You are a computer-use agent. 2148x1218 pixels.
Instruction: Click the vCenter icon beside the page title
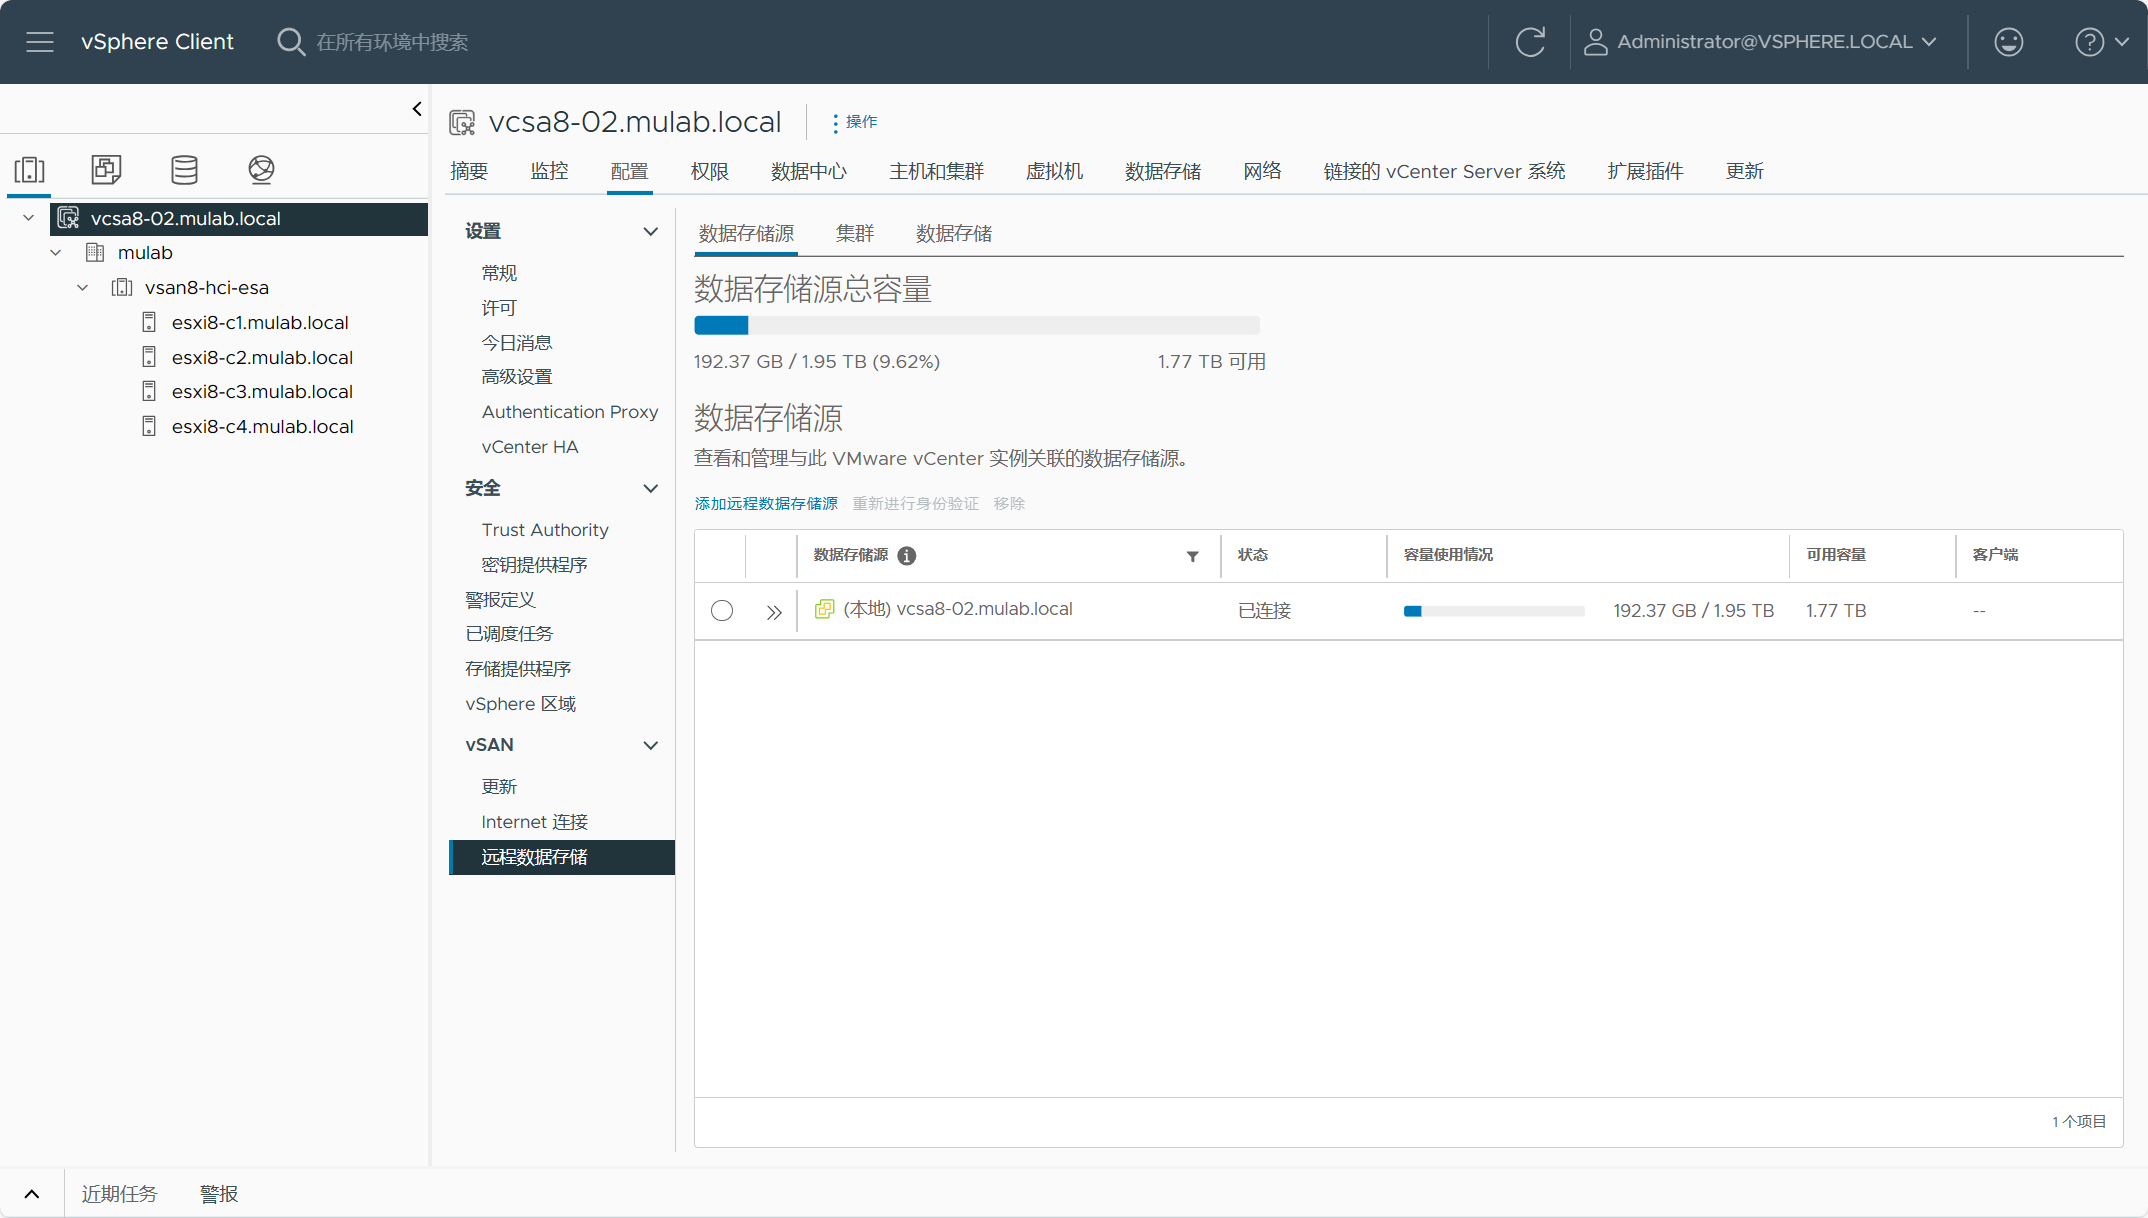click(462, 122)
